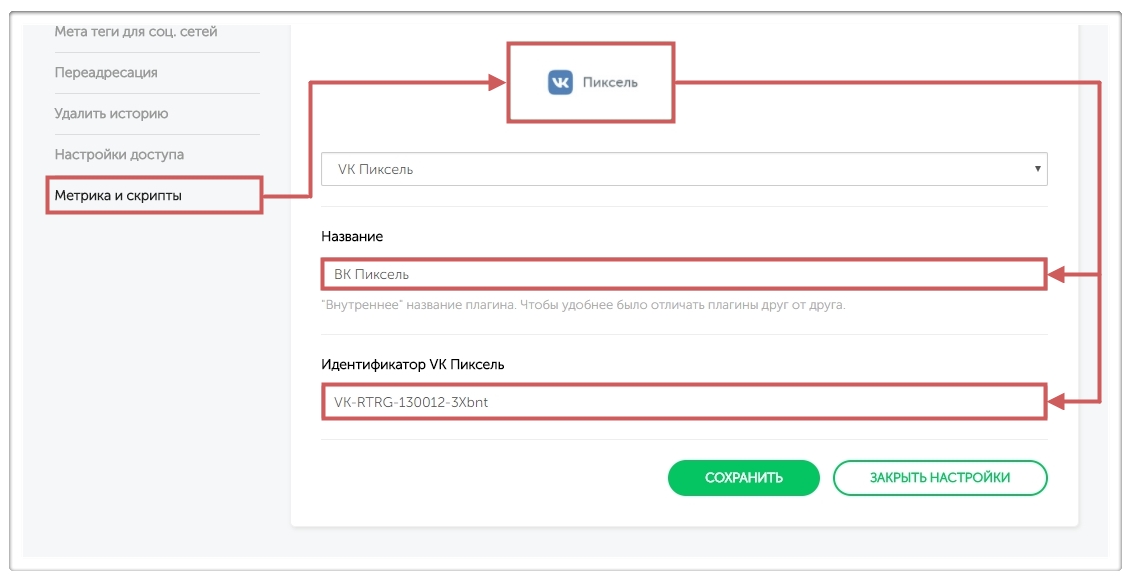Screen dimensions: 1132x583
Task: Click the 'ЗАКРЫТЬ НАСТРОЙКИ' button
Action: click(x=939, y=478)
